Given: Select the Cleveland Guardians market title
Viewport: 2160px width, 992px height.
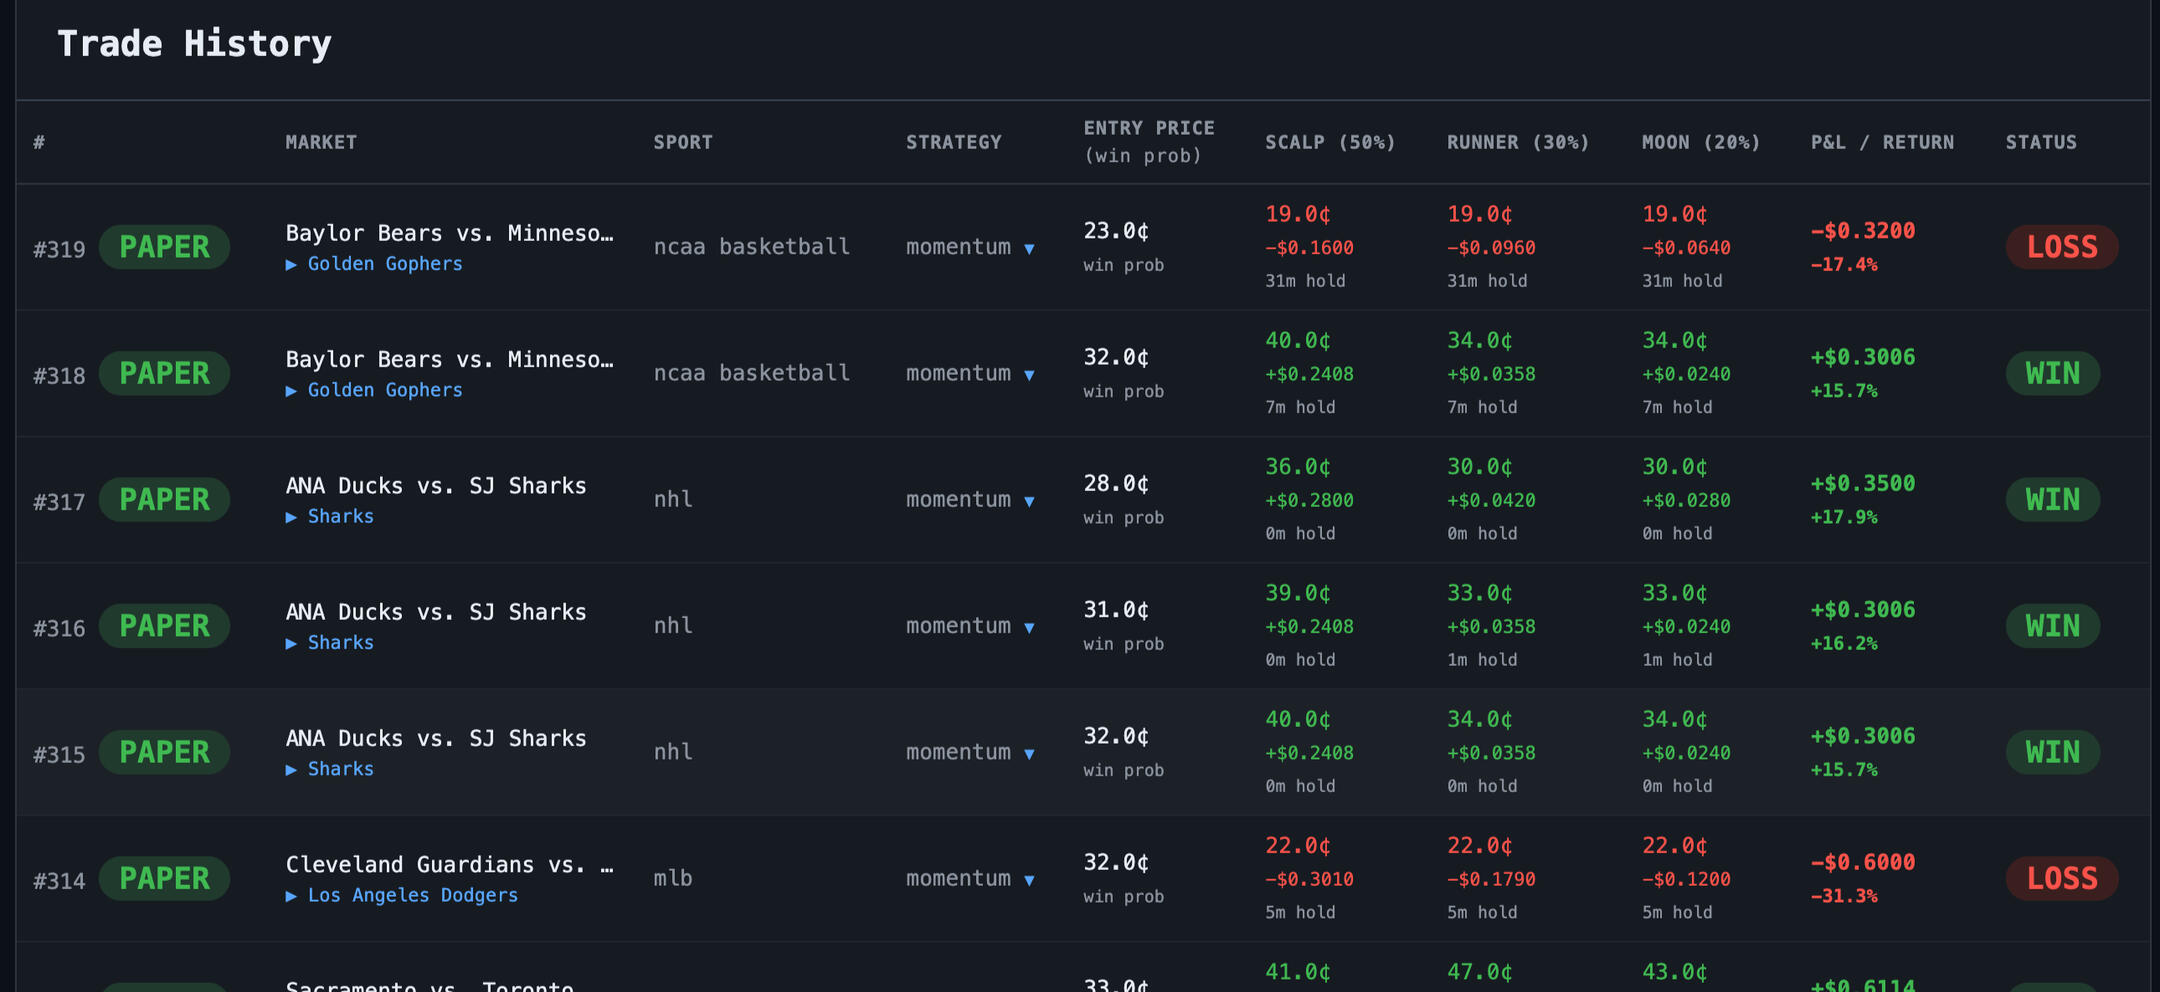Looking at the screenshot, I should [450, 864].
